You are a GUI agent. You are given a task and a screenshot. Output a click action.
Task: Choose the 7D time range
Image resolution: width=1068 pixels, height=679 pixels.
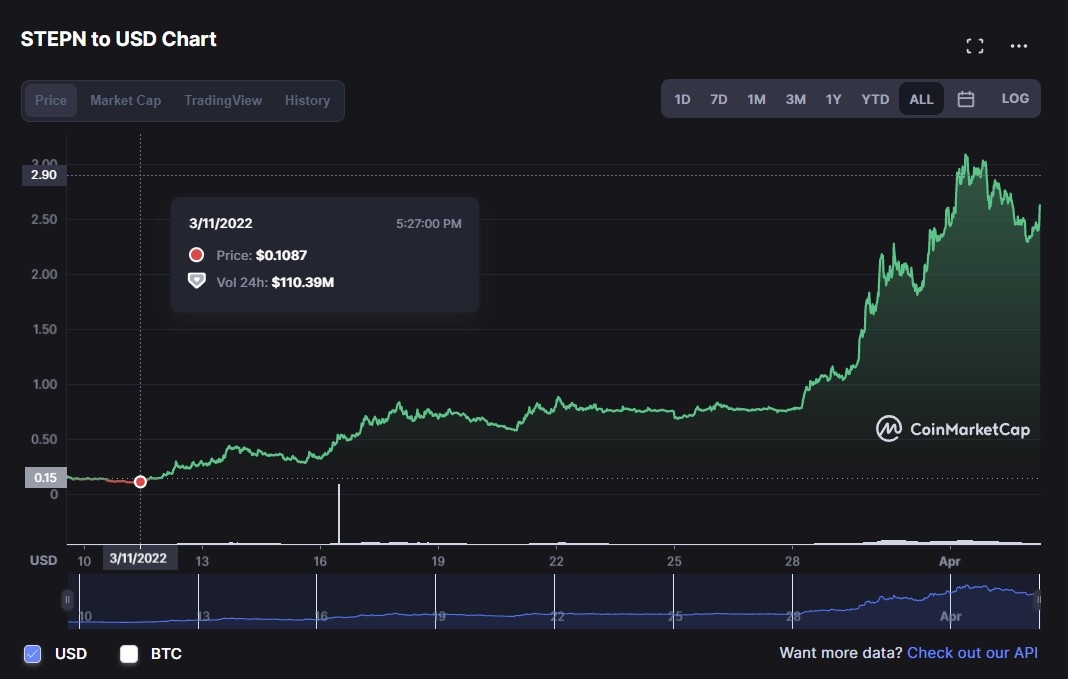pos(718,99)
